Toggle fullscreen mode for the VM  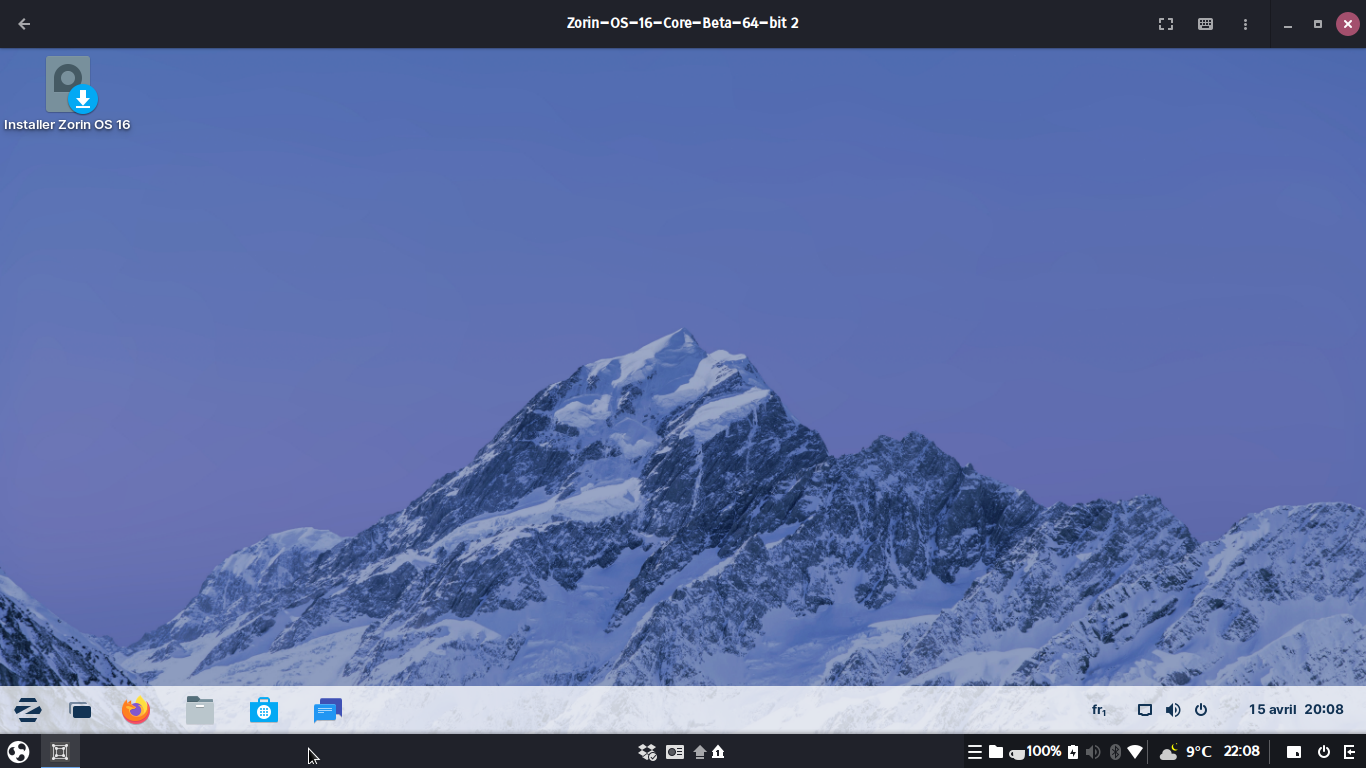1166,24
